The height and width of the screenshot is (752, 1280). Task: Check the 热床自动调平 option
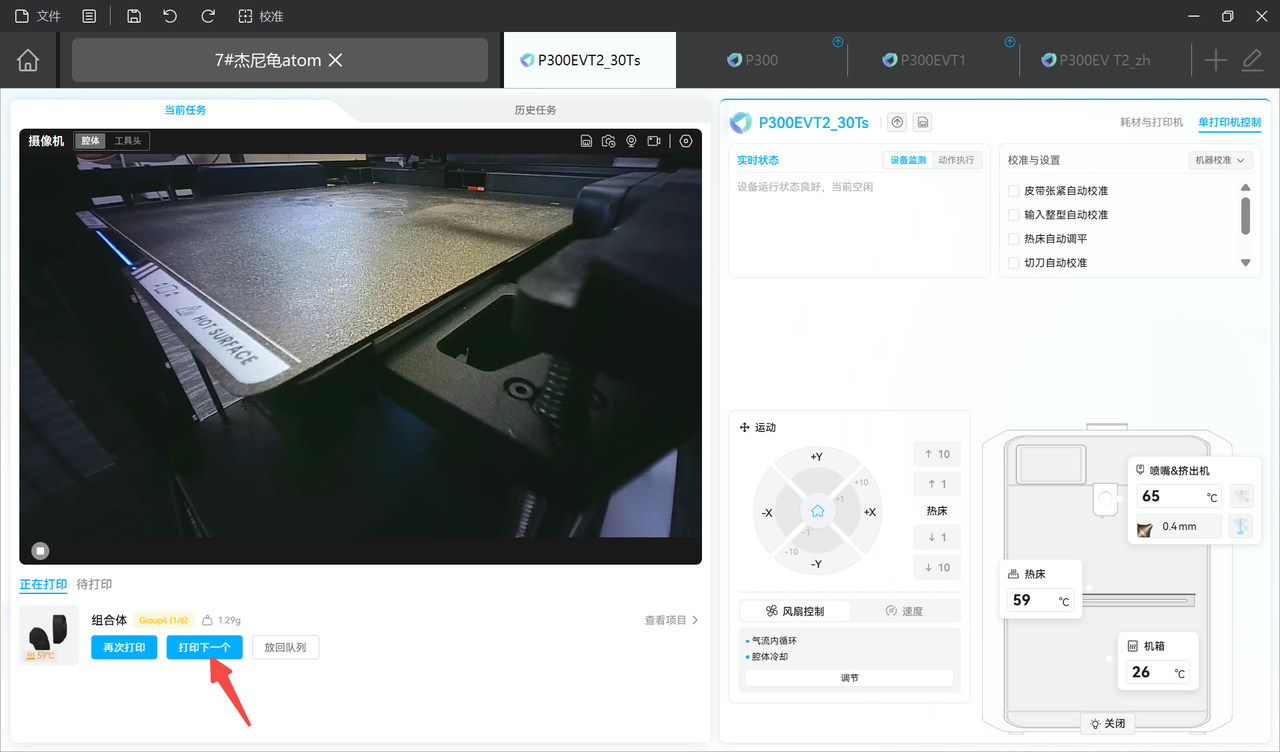click(1014, 239)
